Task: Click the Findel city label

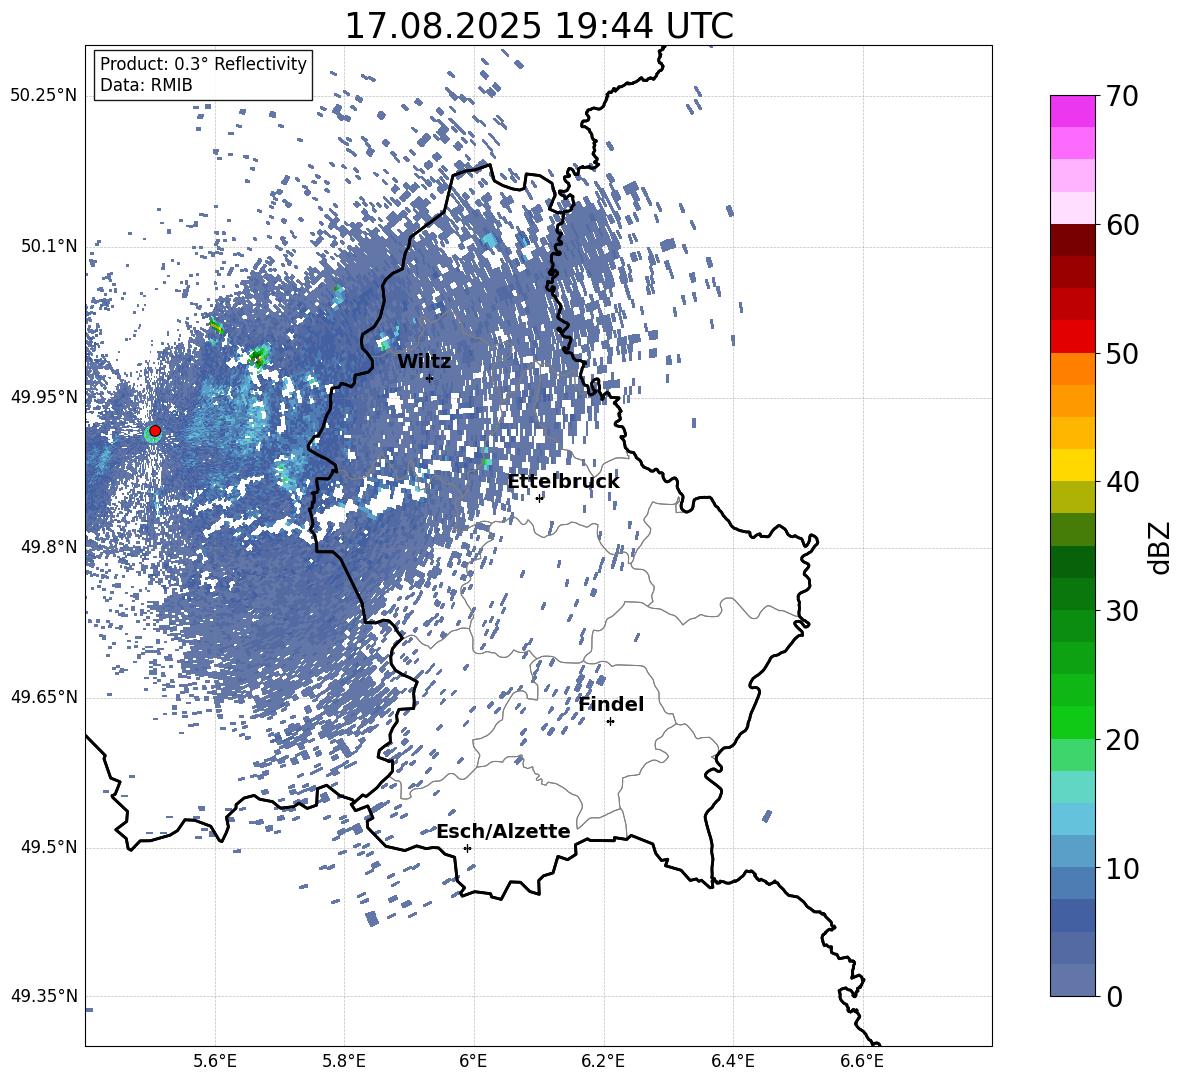Action: click(x=611, y=705)
